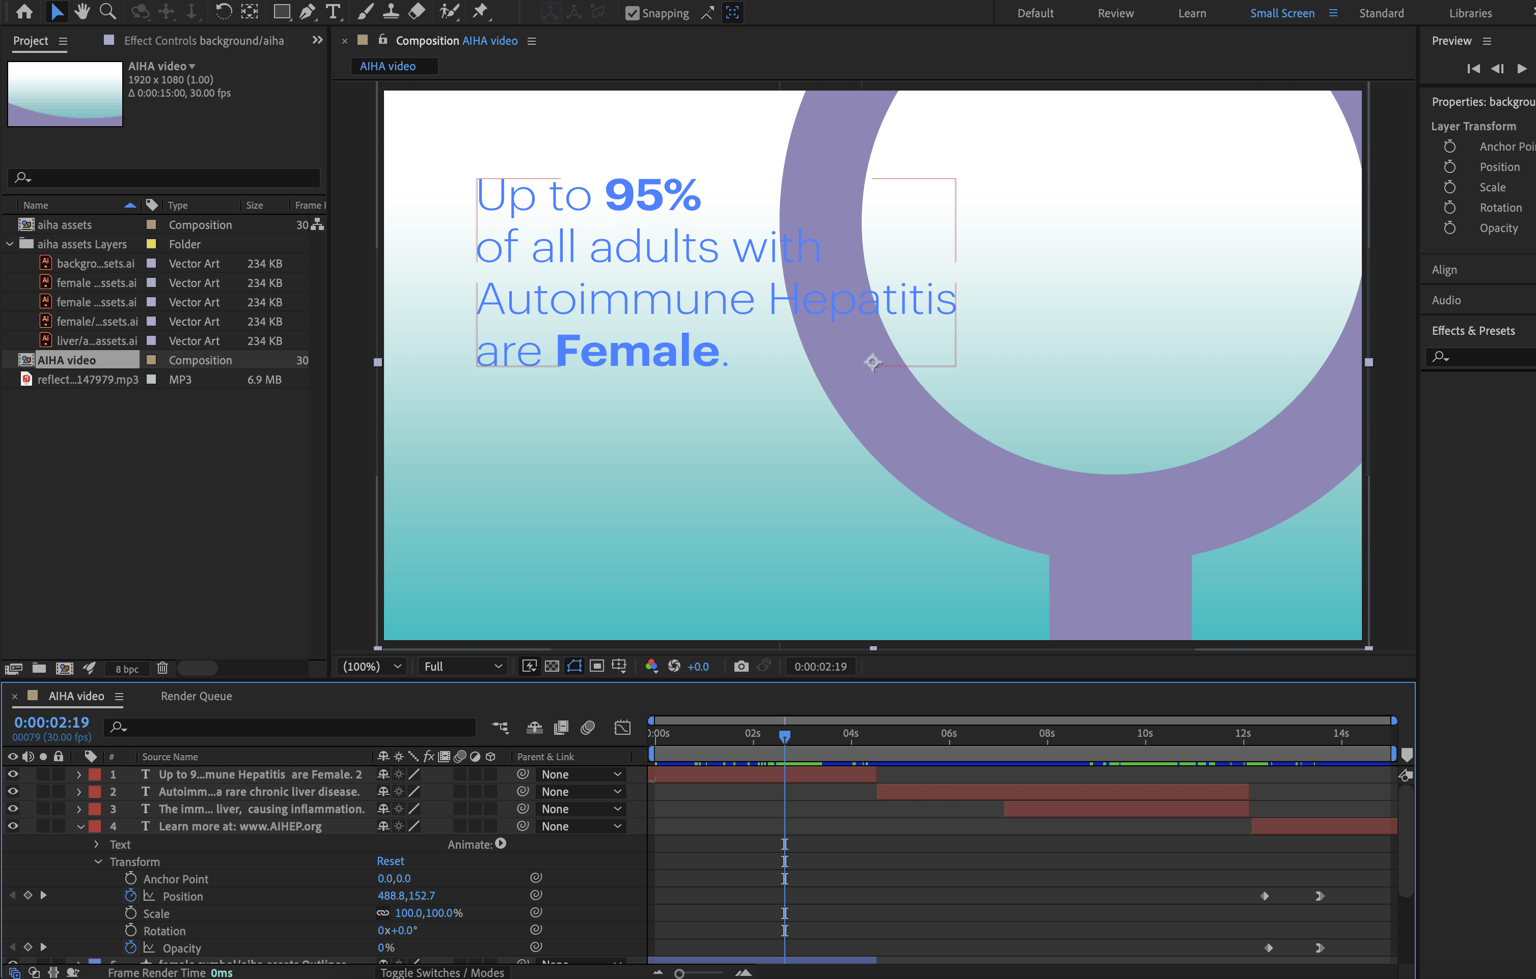Screen dimensions: 1536x979
Task: Select the Libraries workspace
Action: [x=1470, y=13]
